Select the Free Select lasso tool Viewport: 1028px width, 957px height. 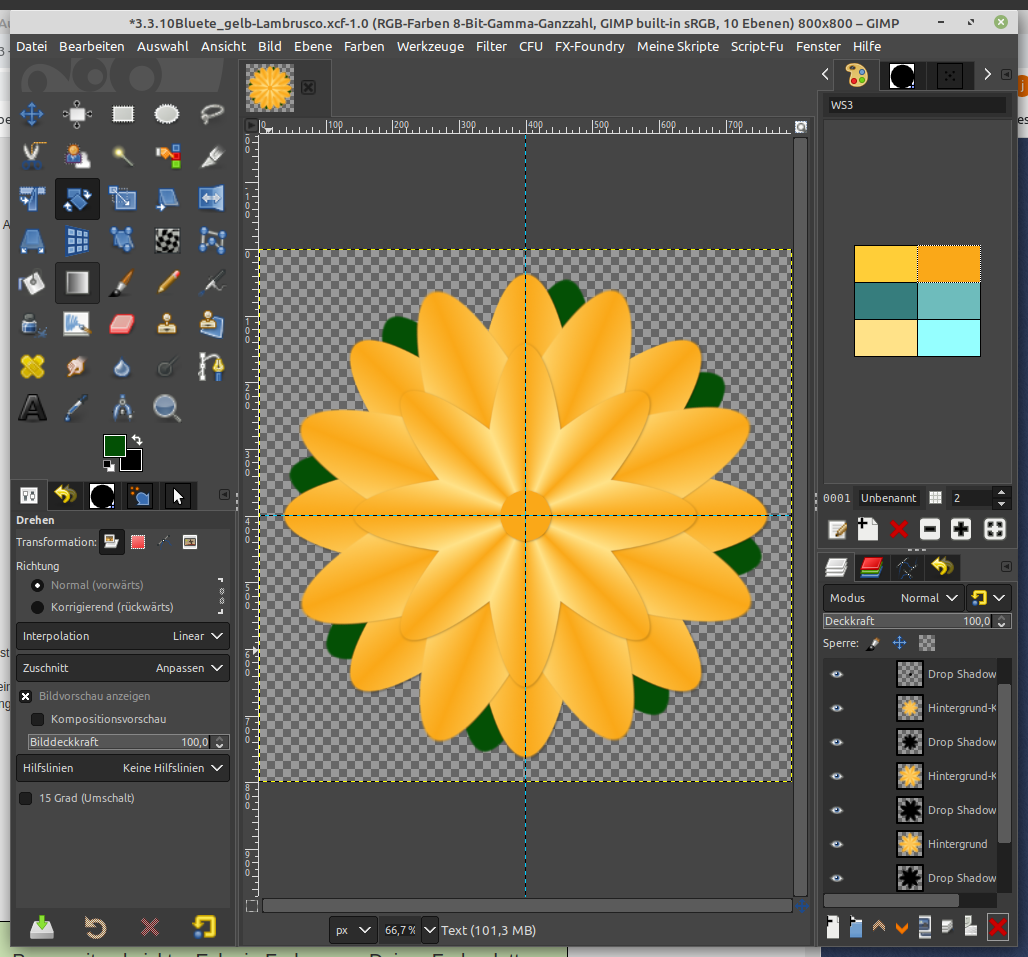[212, 114]
